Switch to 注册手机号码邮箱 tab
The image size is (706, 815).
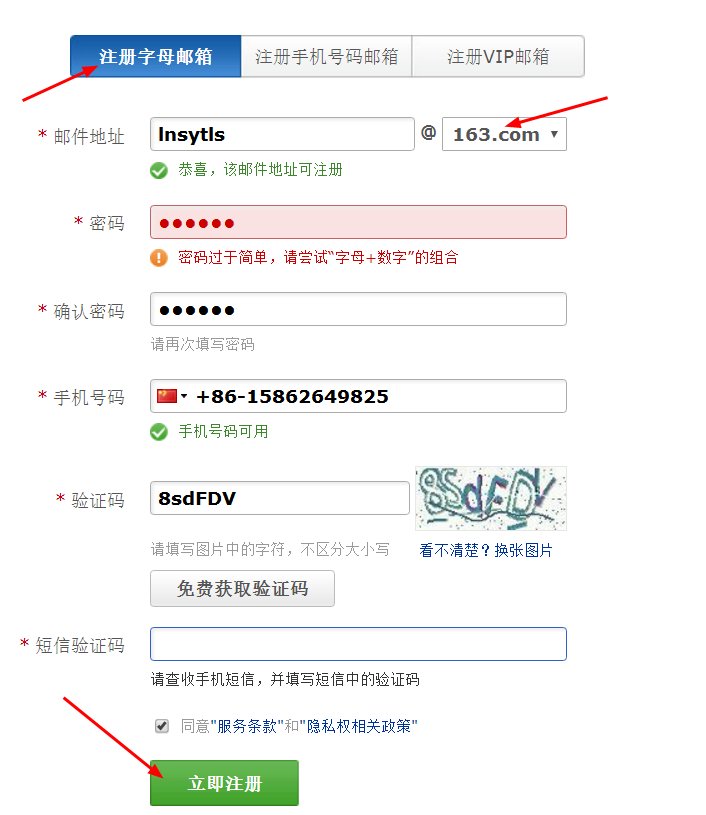[x=326, y=56]
